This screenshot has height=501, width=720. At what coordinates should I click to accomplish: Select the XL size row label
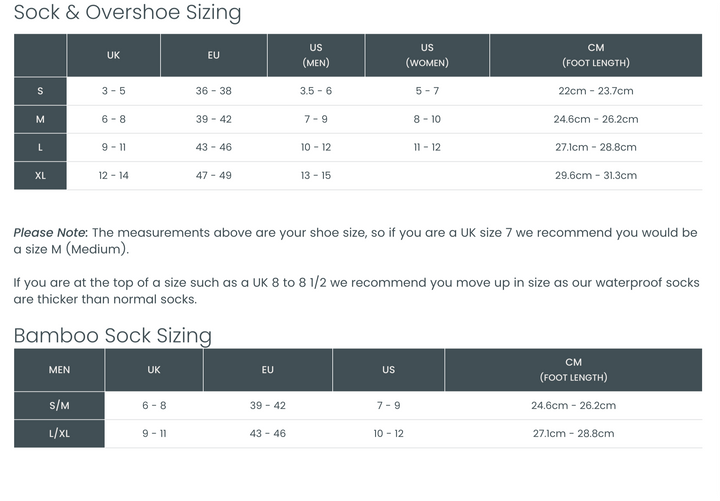click(x=40, y=176)
